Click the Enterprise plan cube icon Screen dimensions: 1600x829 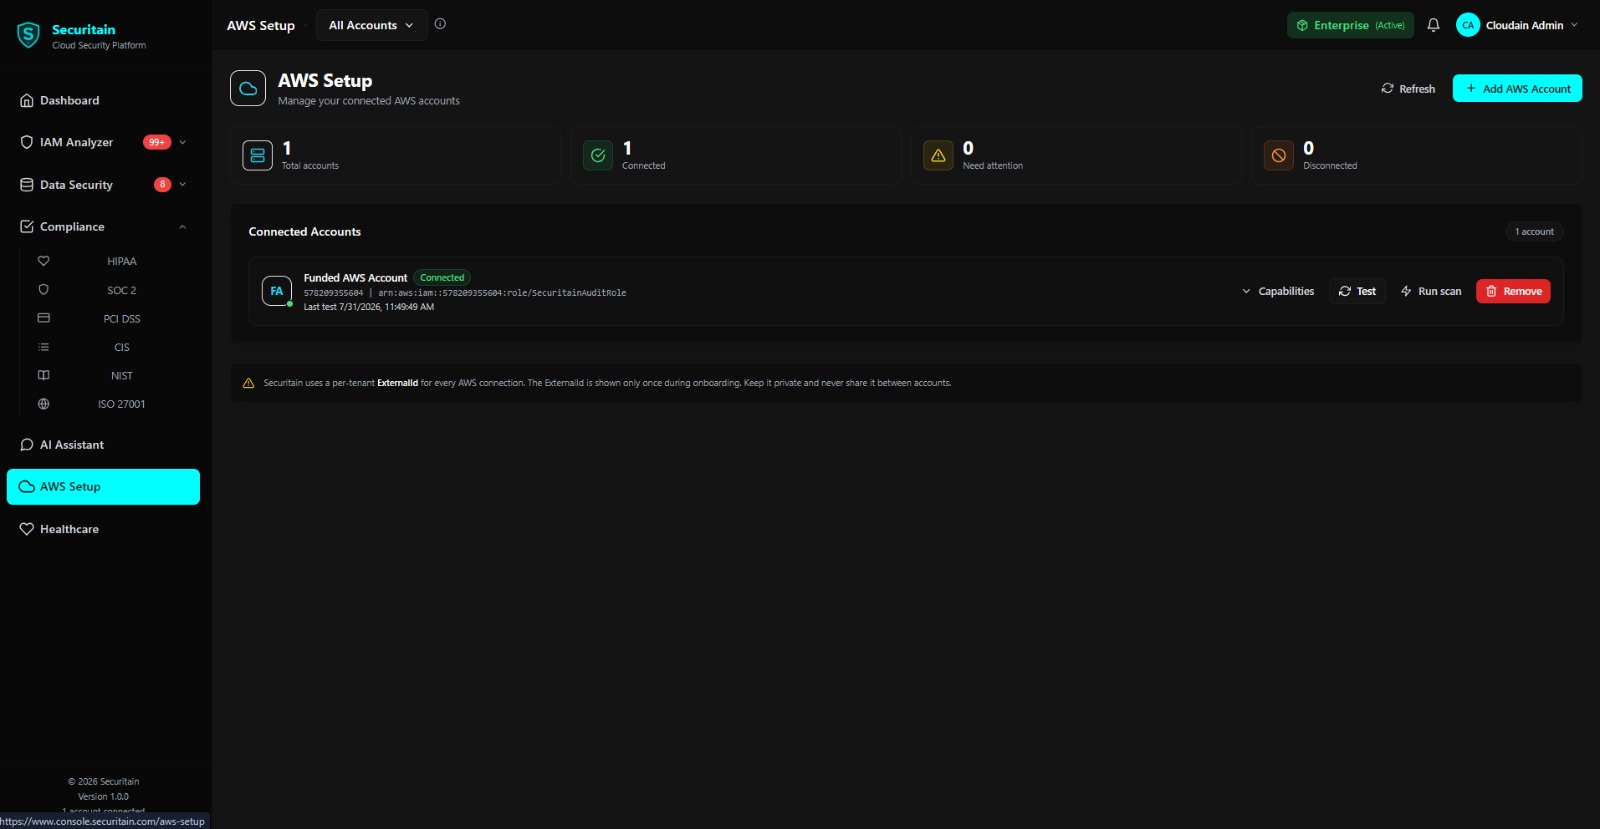[x=1302, y=25]
